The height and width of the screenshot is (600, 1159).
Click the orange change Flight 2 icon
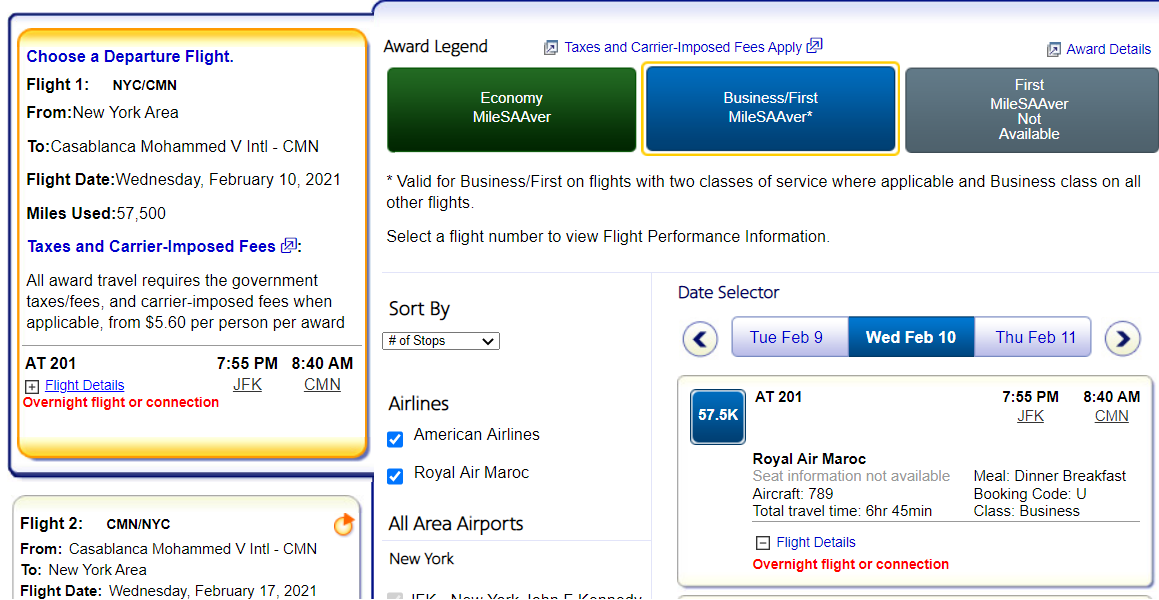(x=343, y=524)
